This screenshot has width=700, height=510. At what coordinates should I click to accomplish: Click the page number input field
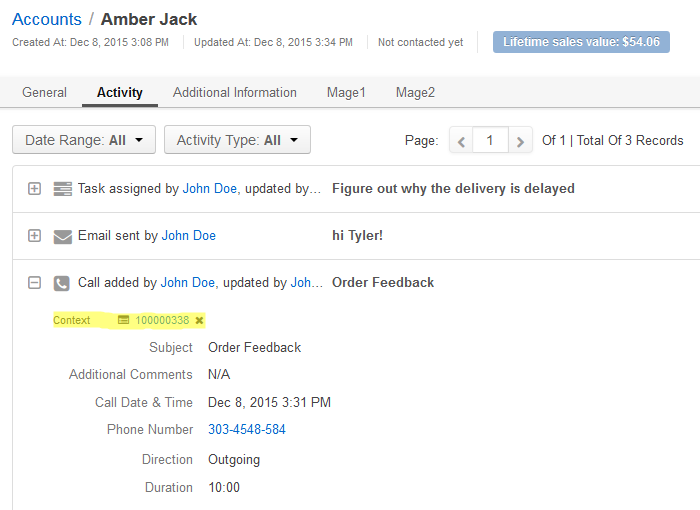[490, 141]
